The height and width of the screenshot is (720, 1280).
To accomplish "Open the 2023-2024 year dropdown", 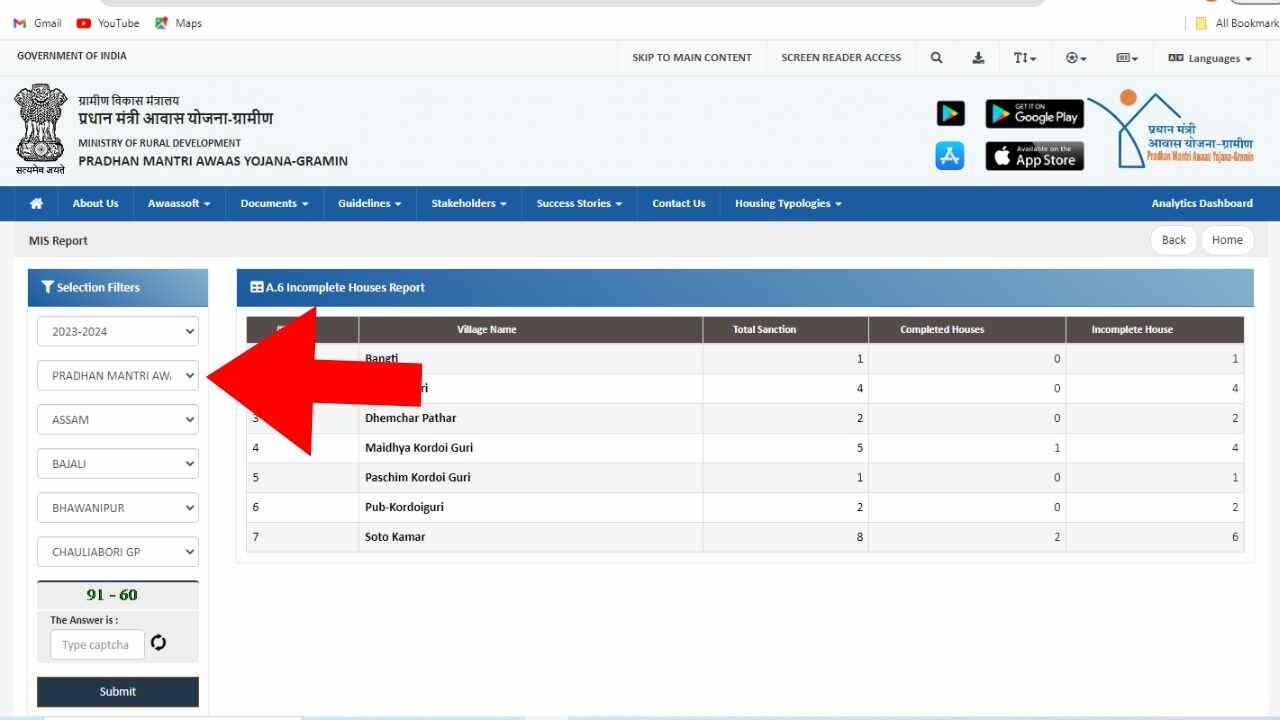I will (118, 332).
